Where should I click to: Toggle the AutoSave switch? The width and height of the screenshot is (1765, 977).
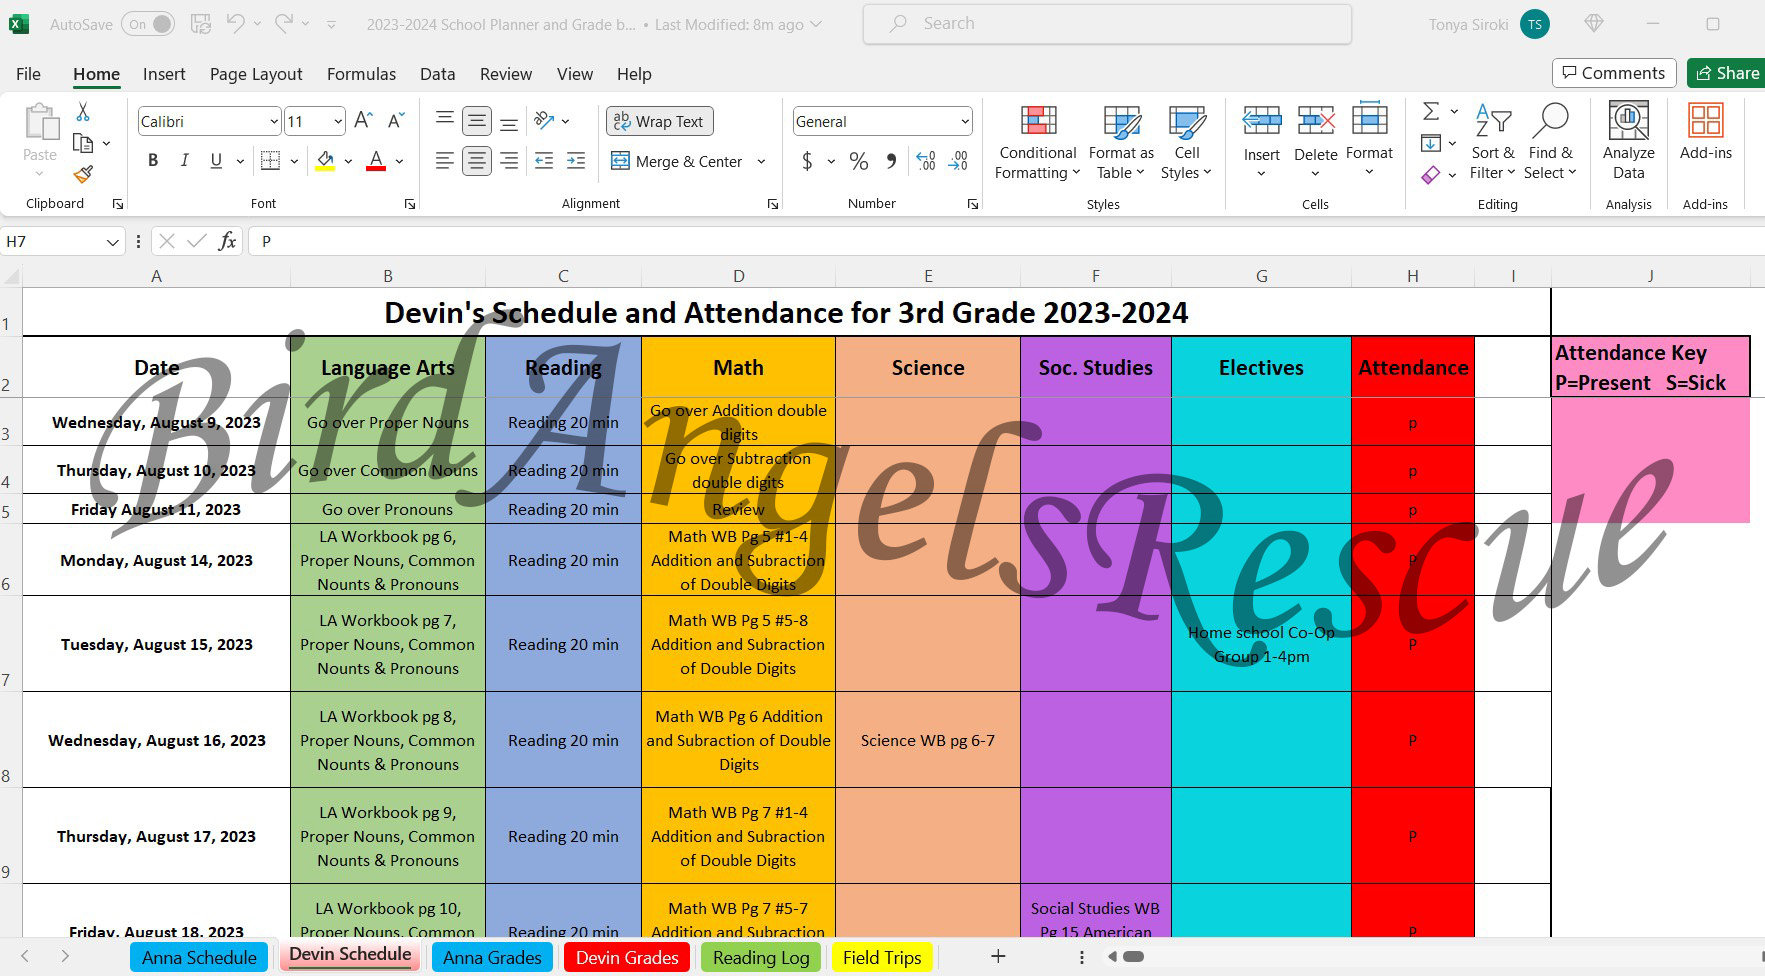coord(148,24)
